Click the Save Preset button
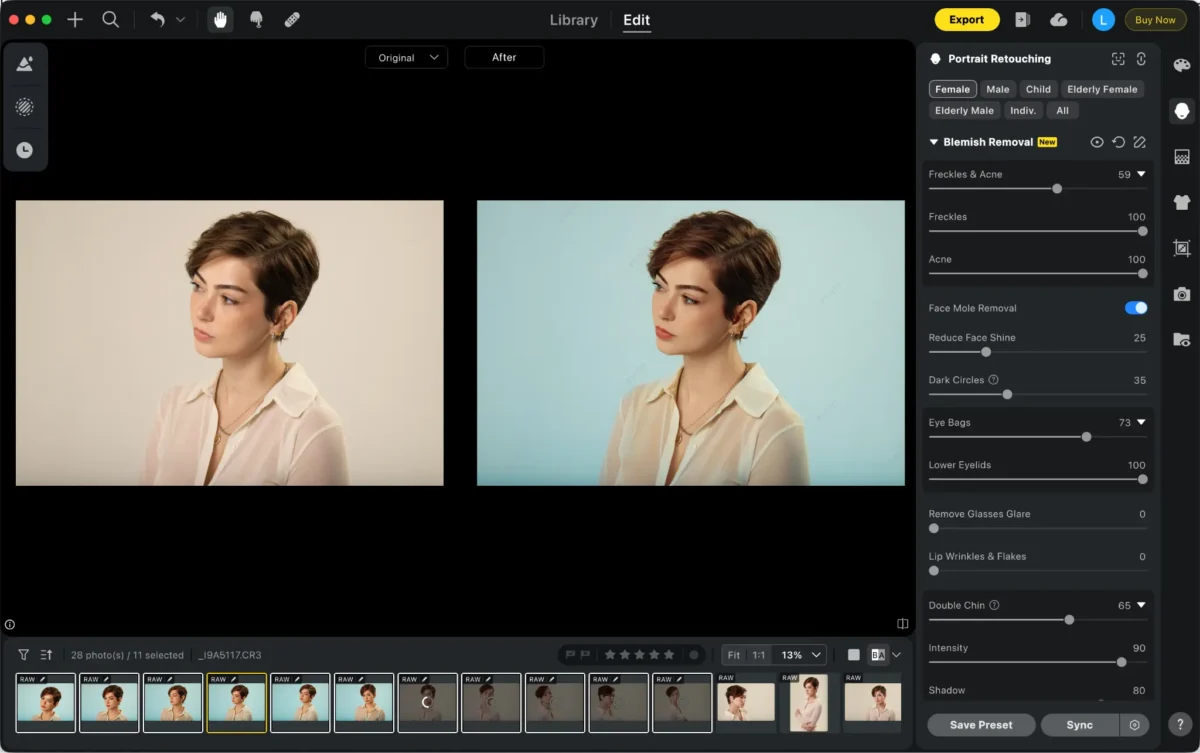The width and height of the screenshot is (1200, 753). pyautogui.click(x=980, y=725)
